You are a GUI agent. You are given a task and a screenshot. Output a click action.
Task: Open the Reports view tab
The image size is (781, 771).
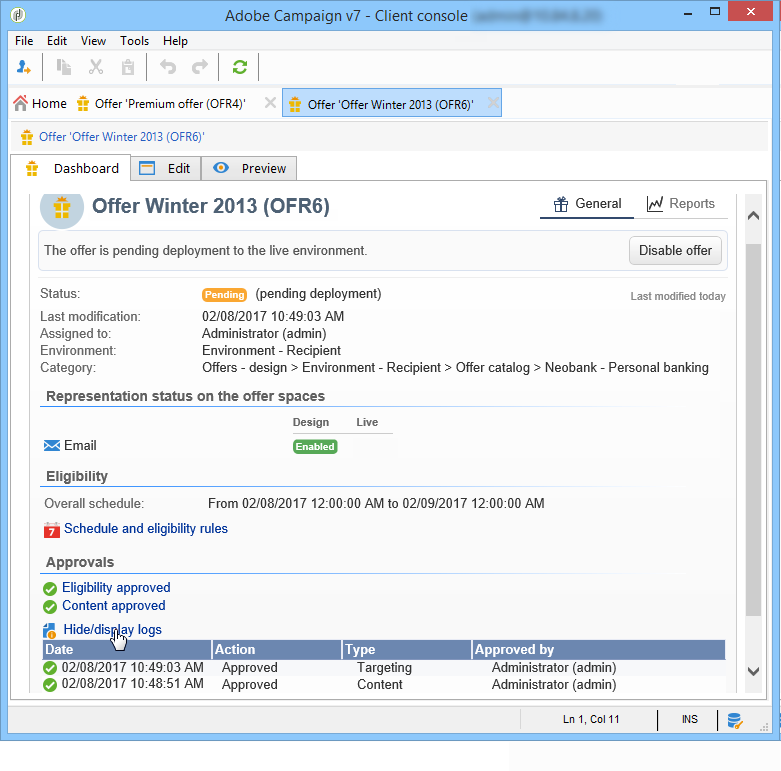click(x=680, y=204)
